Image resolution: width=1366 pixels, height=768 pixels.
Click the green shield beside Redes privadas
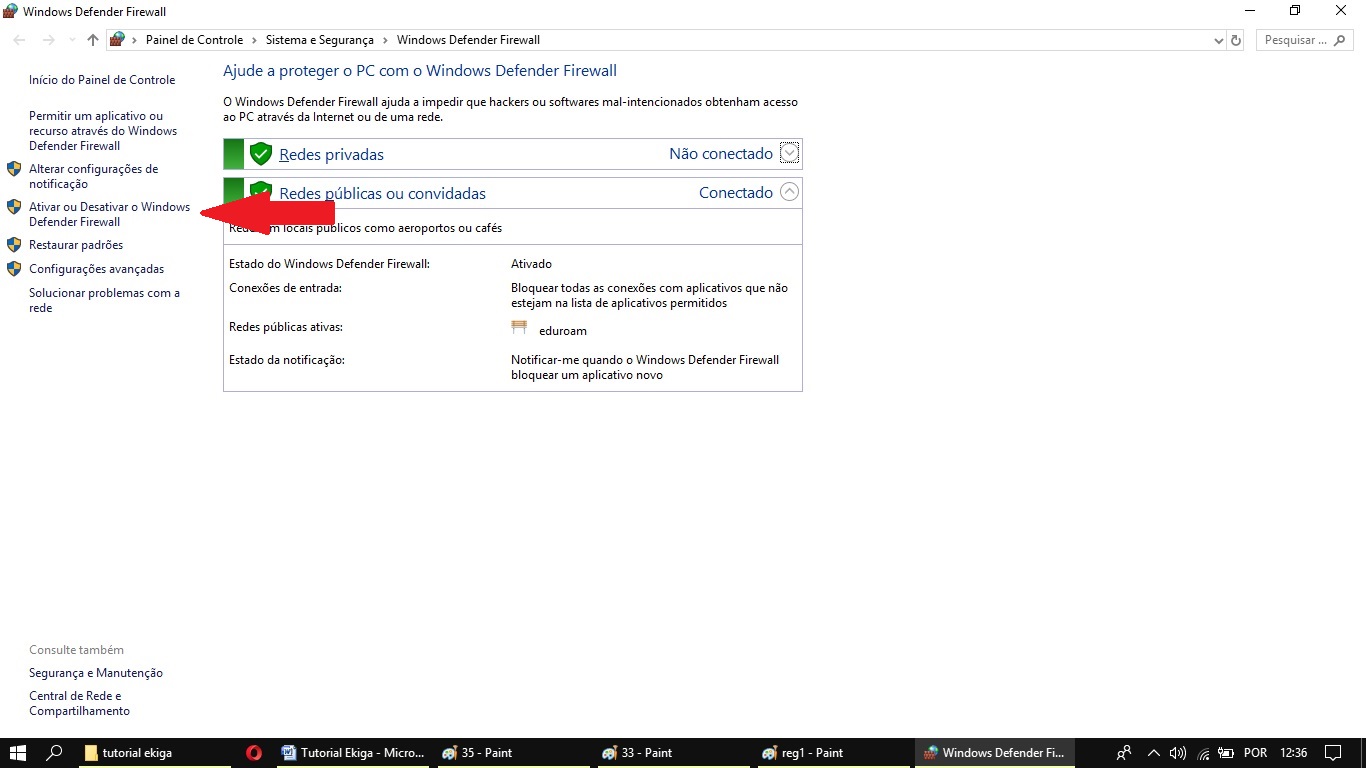261,154
